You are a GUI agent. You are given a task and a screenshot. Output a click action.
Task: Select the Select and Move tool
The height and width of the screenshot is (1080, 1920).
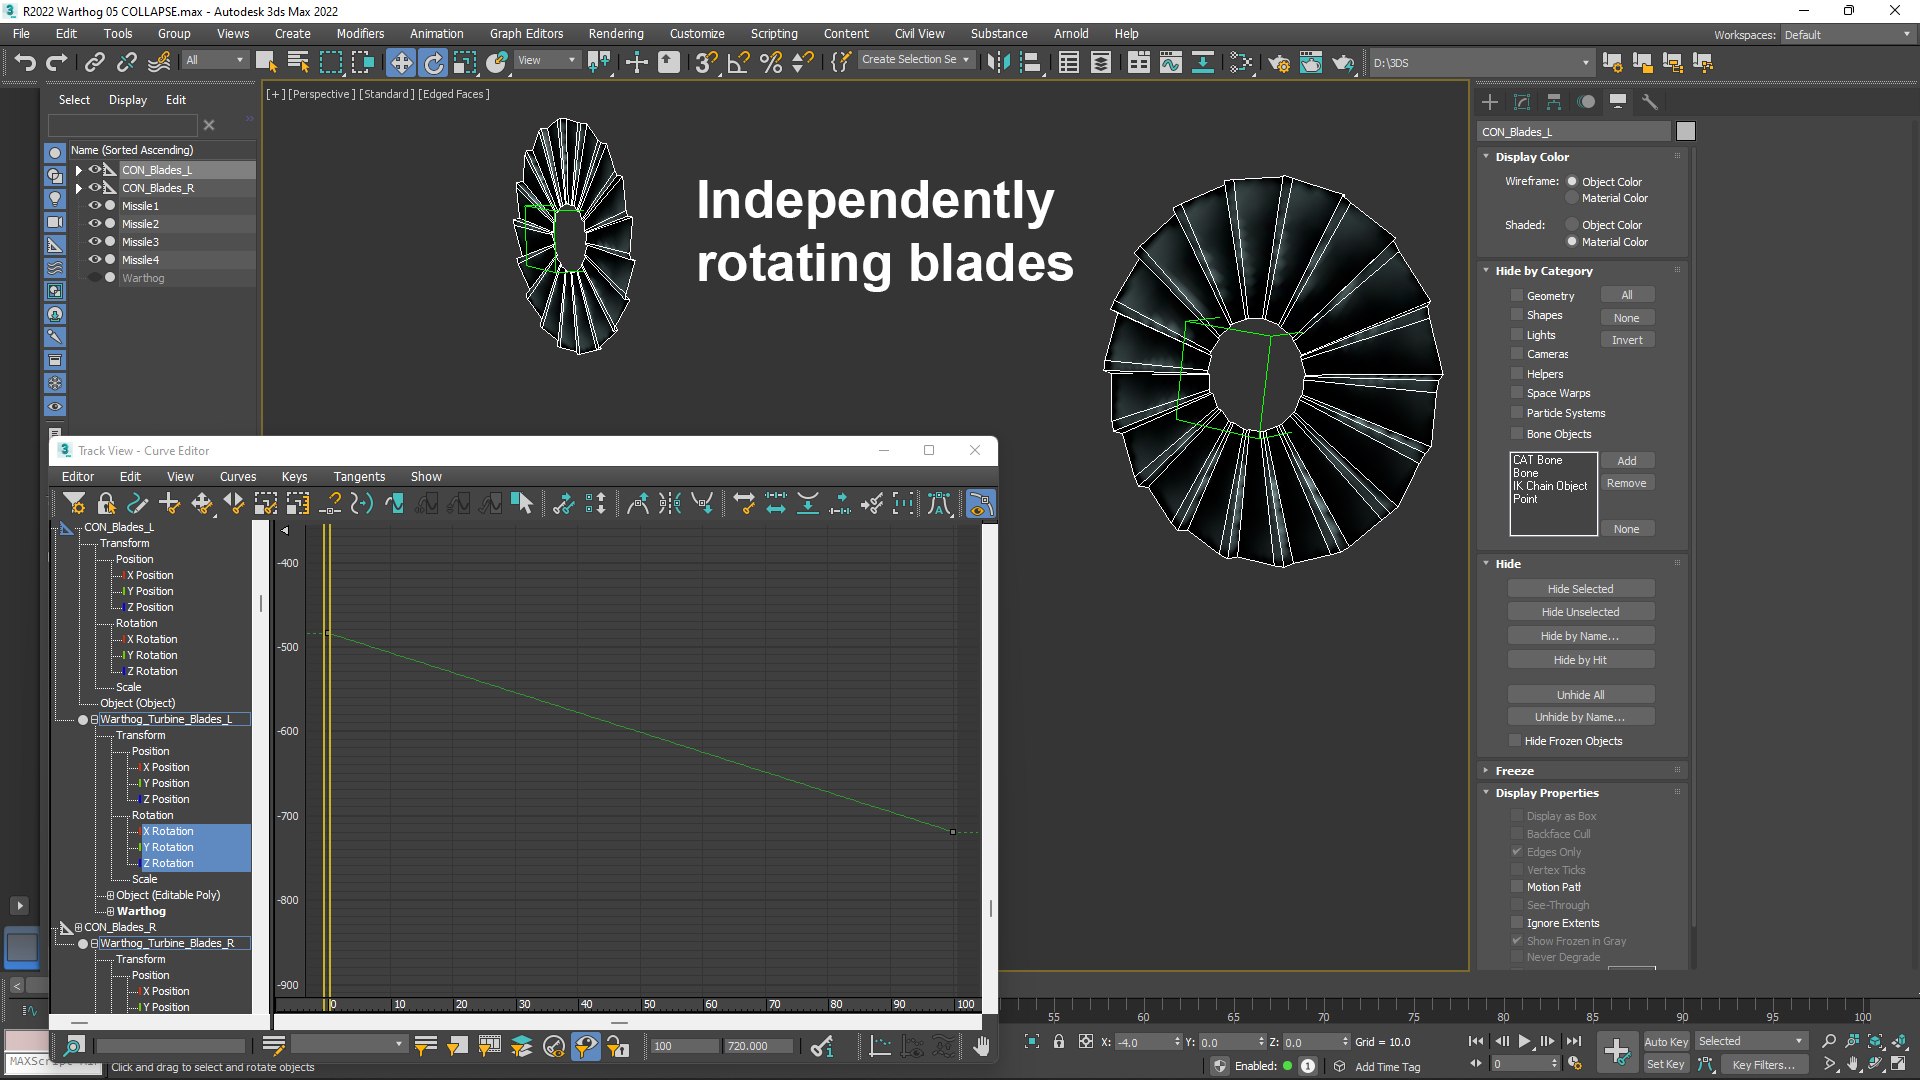(400, 63)
